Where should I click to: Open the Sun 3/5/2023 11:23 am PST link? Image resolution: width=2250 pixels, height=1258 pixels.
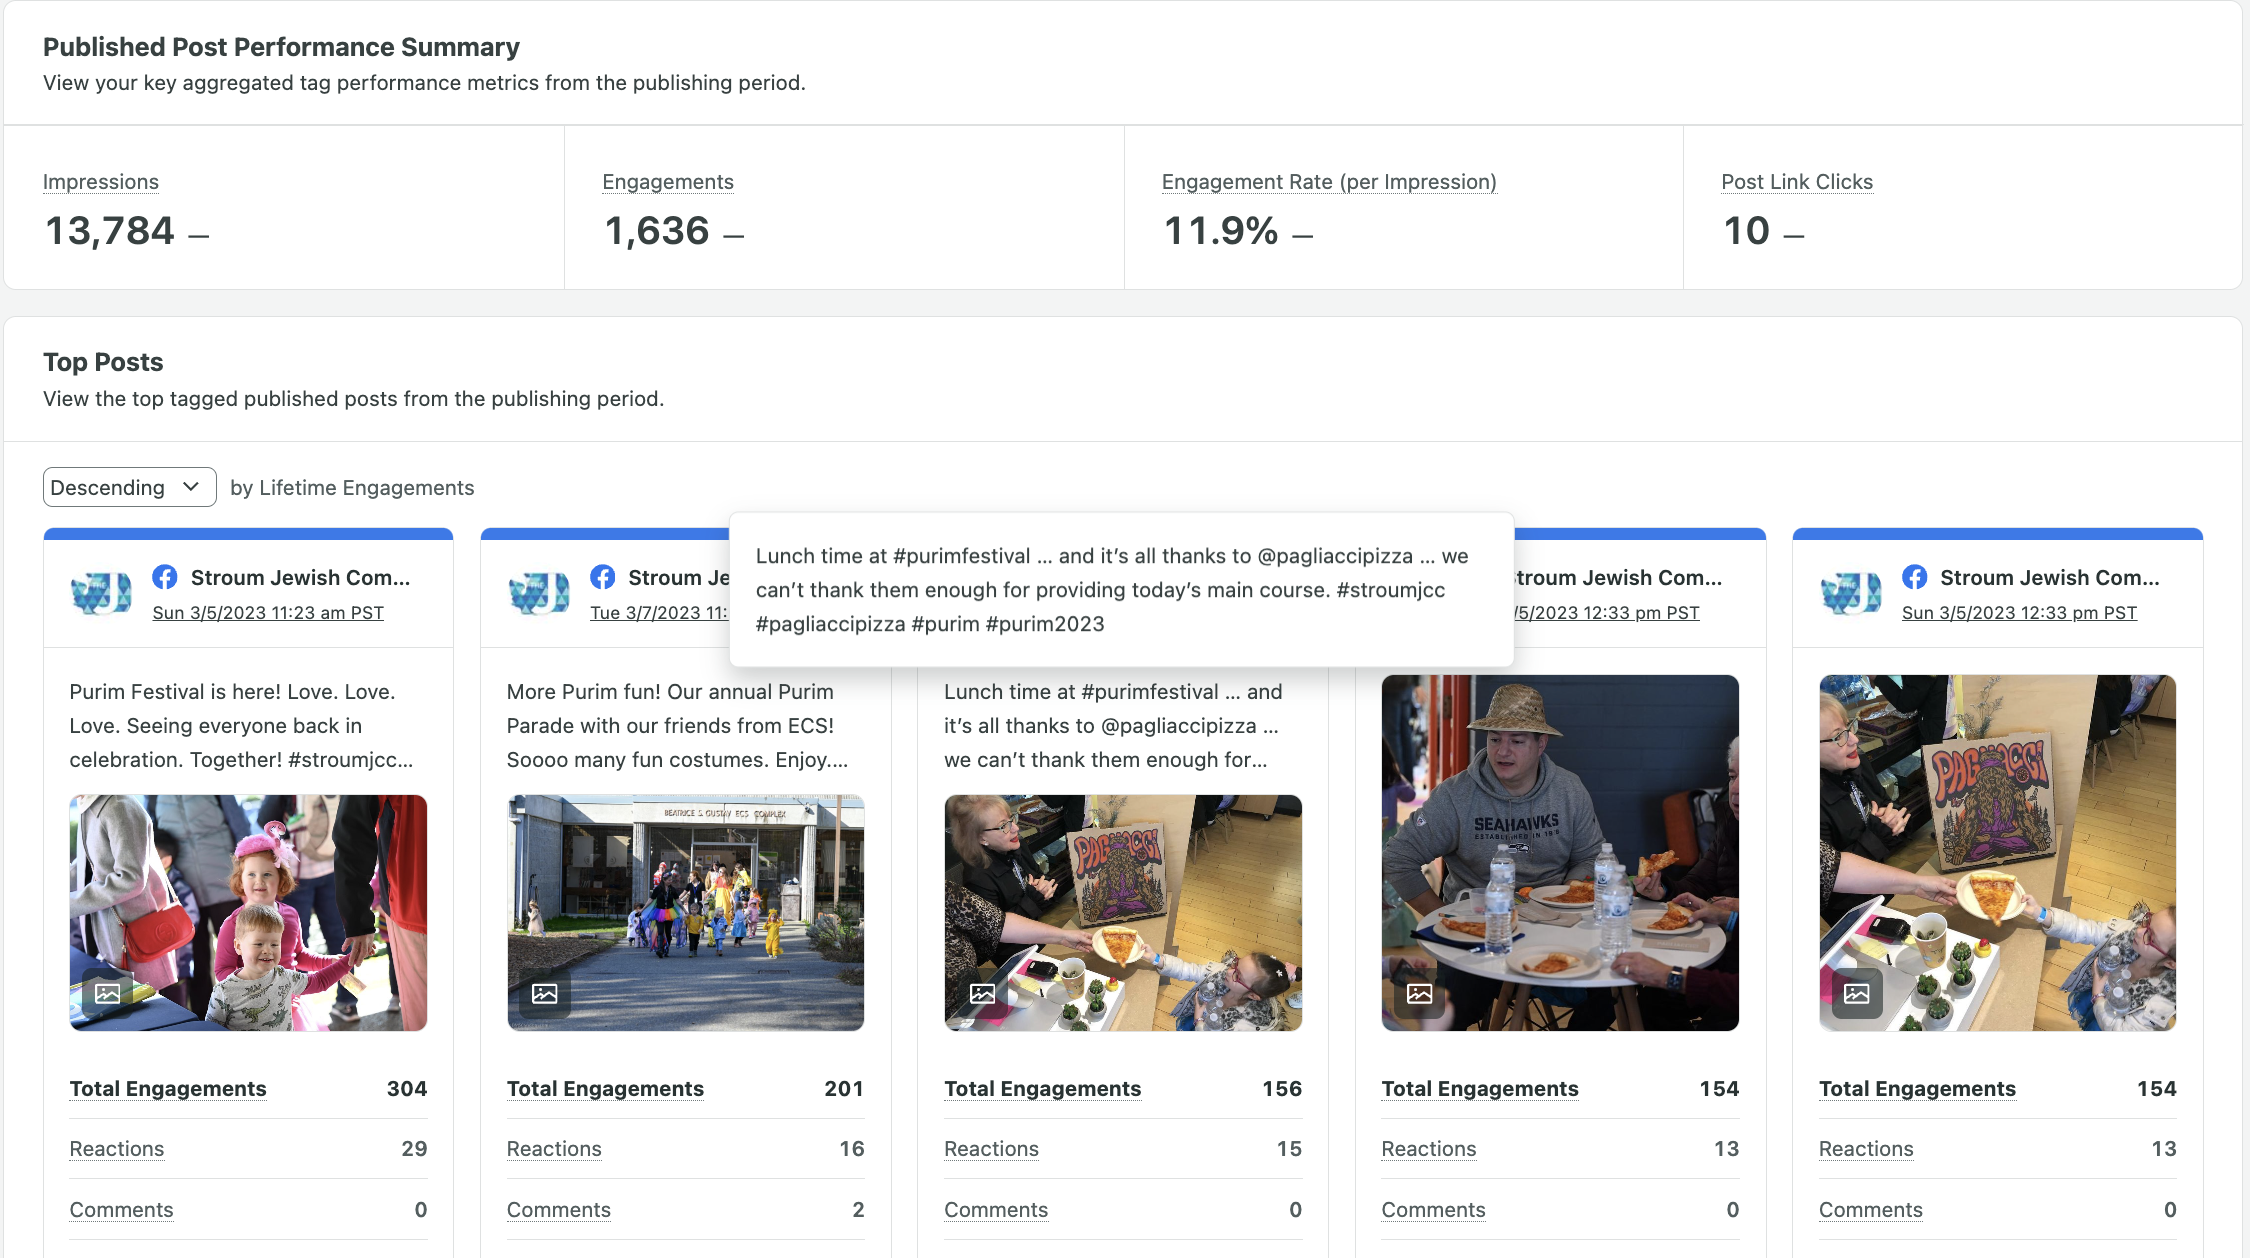tap(267, 613)
